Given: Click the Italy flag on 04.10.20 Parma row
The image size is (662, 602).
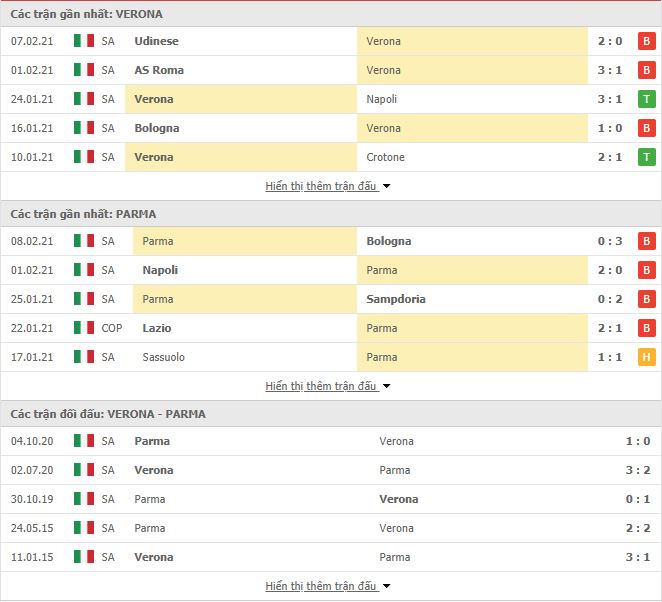Looking at the screenshot, I should [84, 441].
